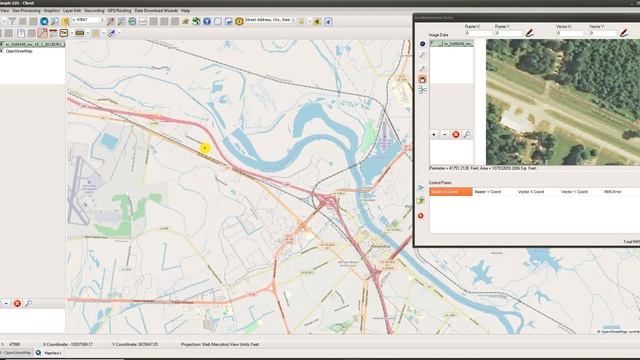Click the yellow layer icon left of scale box

(65, 21)
